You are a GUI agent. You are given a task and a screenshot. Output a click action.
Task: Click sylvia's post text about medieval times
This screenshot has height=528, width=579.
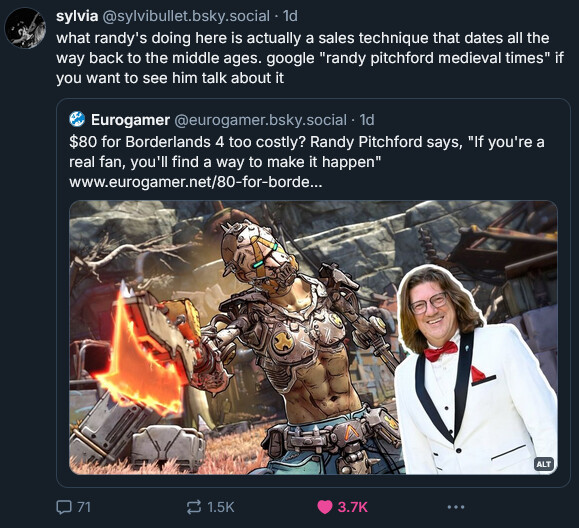point(310,58)
